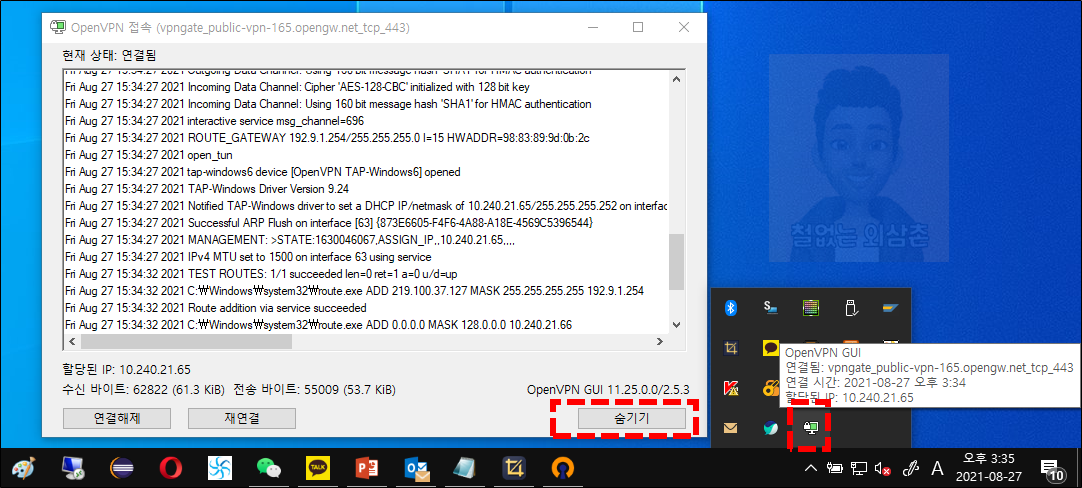Viewport: 1082px width, 488px height.
Task: Click the 할당된 IP: 10.240.21.65 text in the window
Action: [126, 369]
